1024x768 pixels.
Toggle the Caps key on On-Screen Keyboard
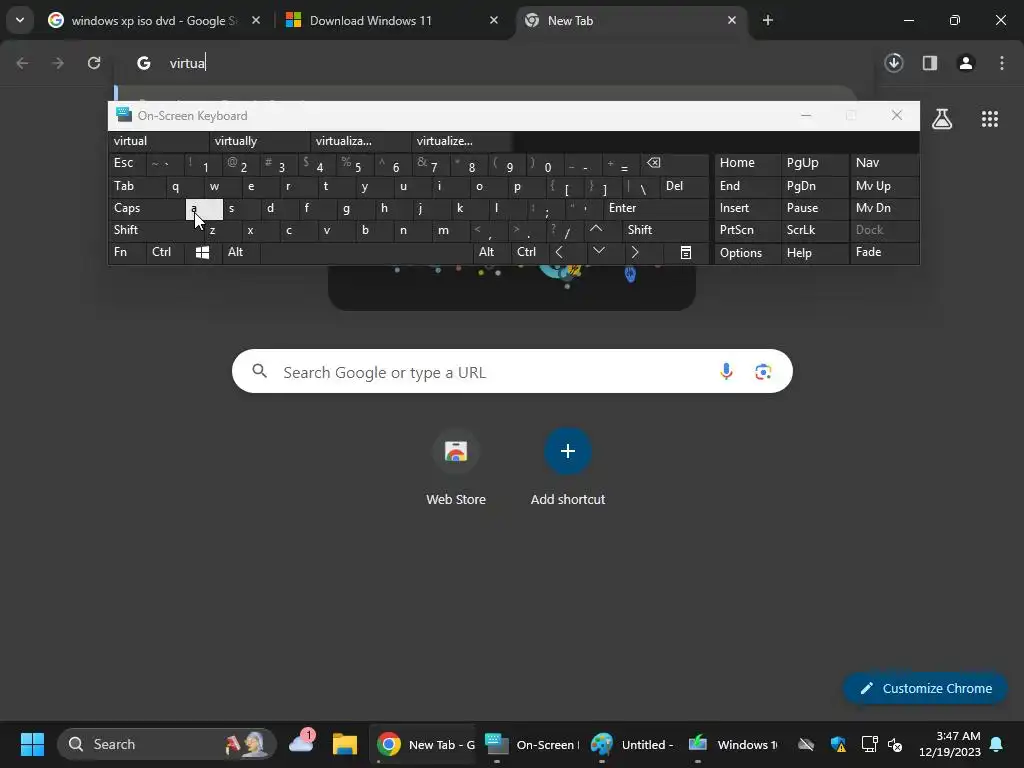coord(147,208)
